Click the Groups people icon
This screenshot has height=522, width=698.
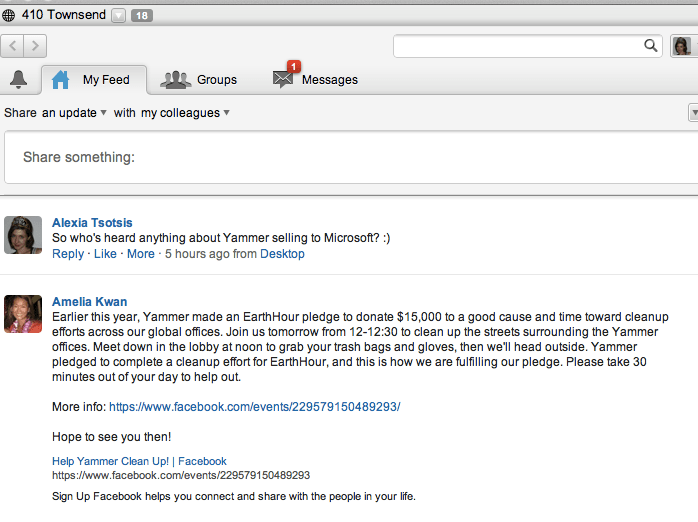click(x=176, y=80)
